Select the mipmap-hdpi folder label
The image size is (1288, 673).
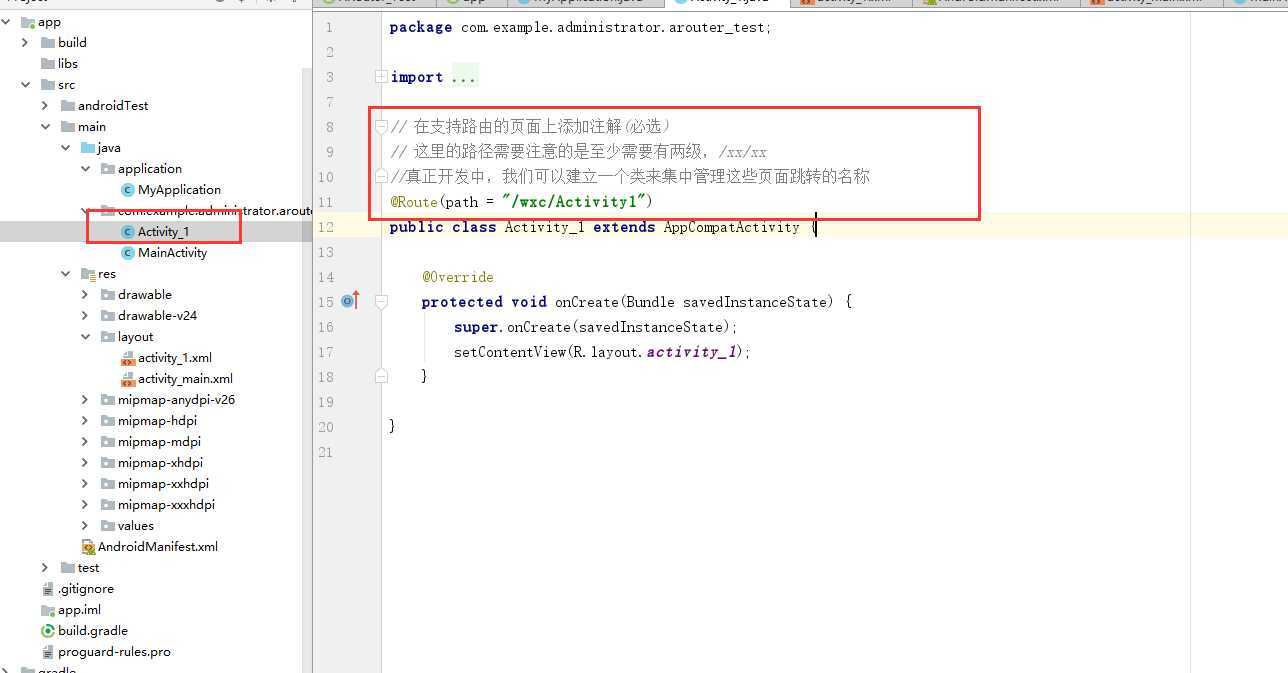point(158,421)
